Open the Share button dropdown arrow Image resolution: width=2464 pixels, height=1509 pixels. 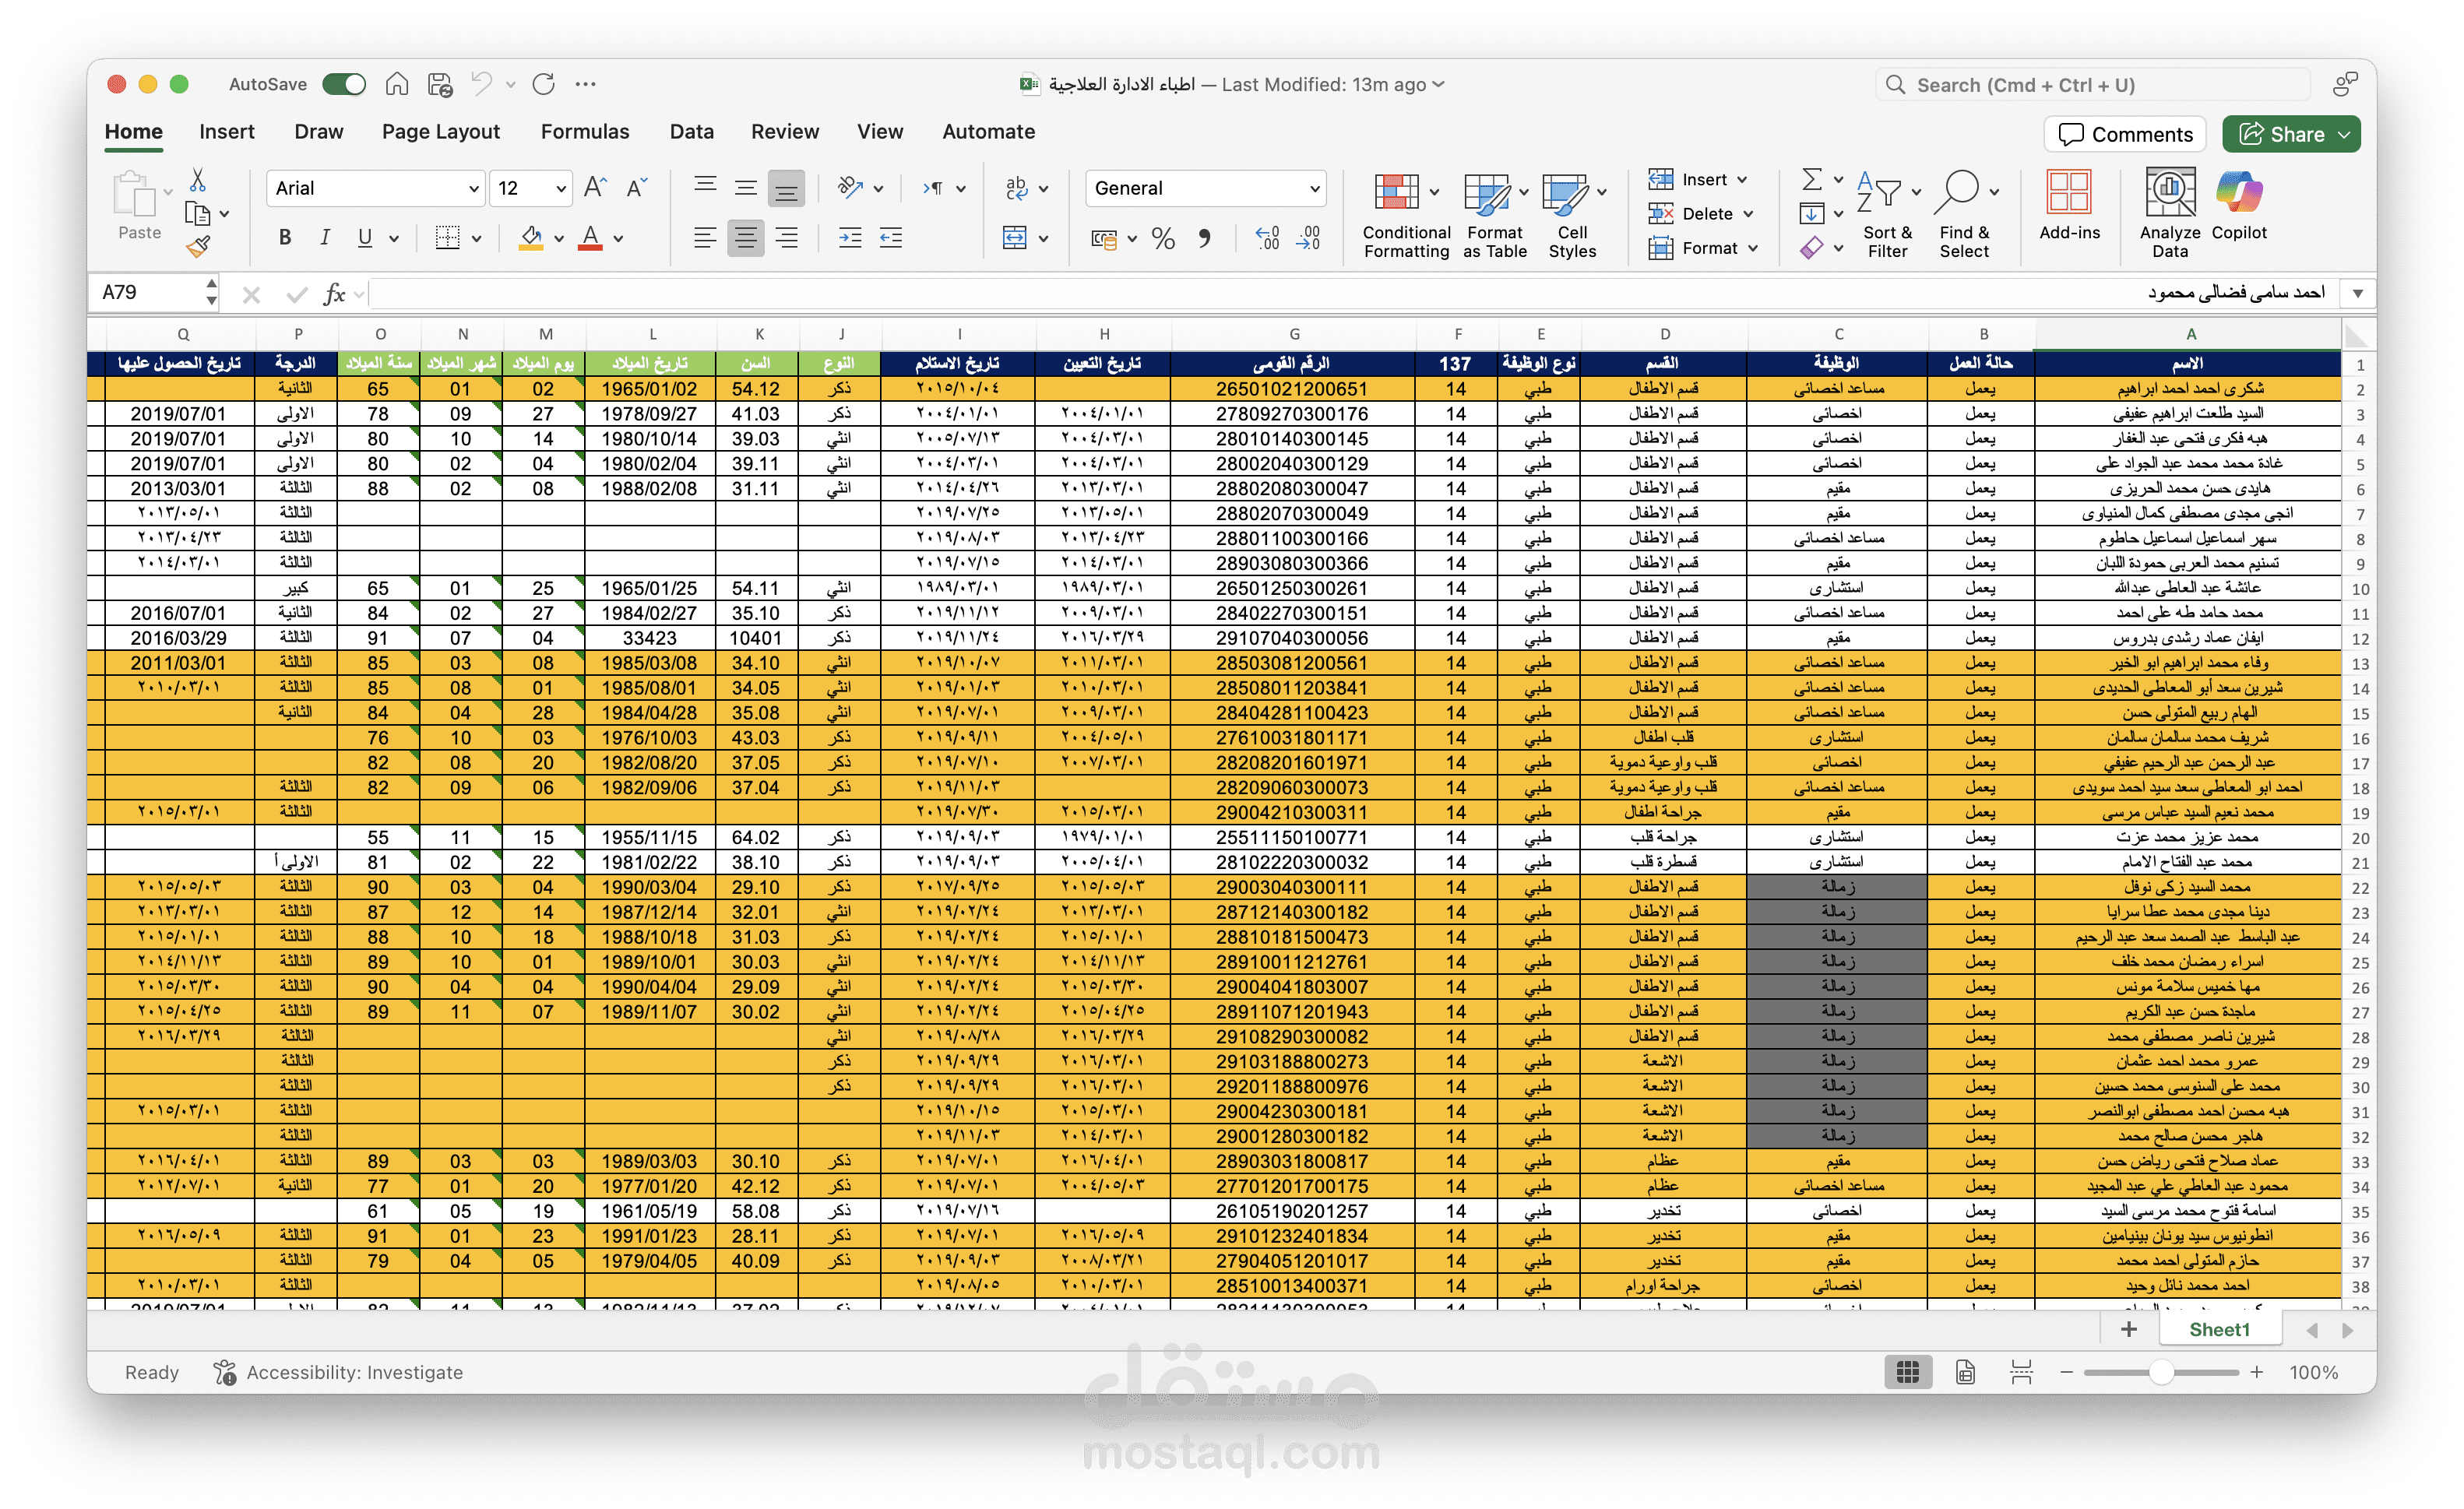coord(2344,135)
